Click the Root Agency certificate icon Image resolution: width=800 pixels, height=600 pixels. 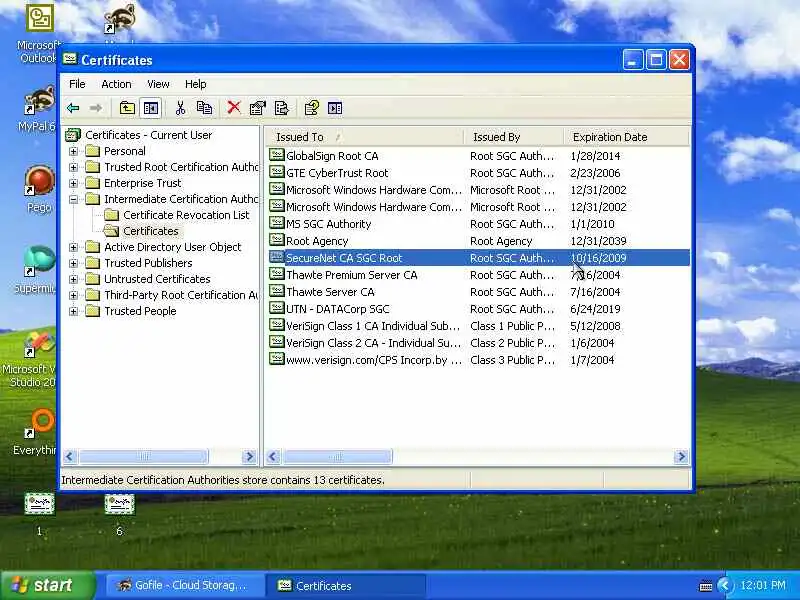coord(277,240)
